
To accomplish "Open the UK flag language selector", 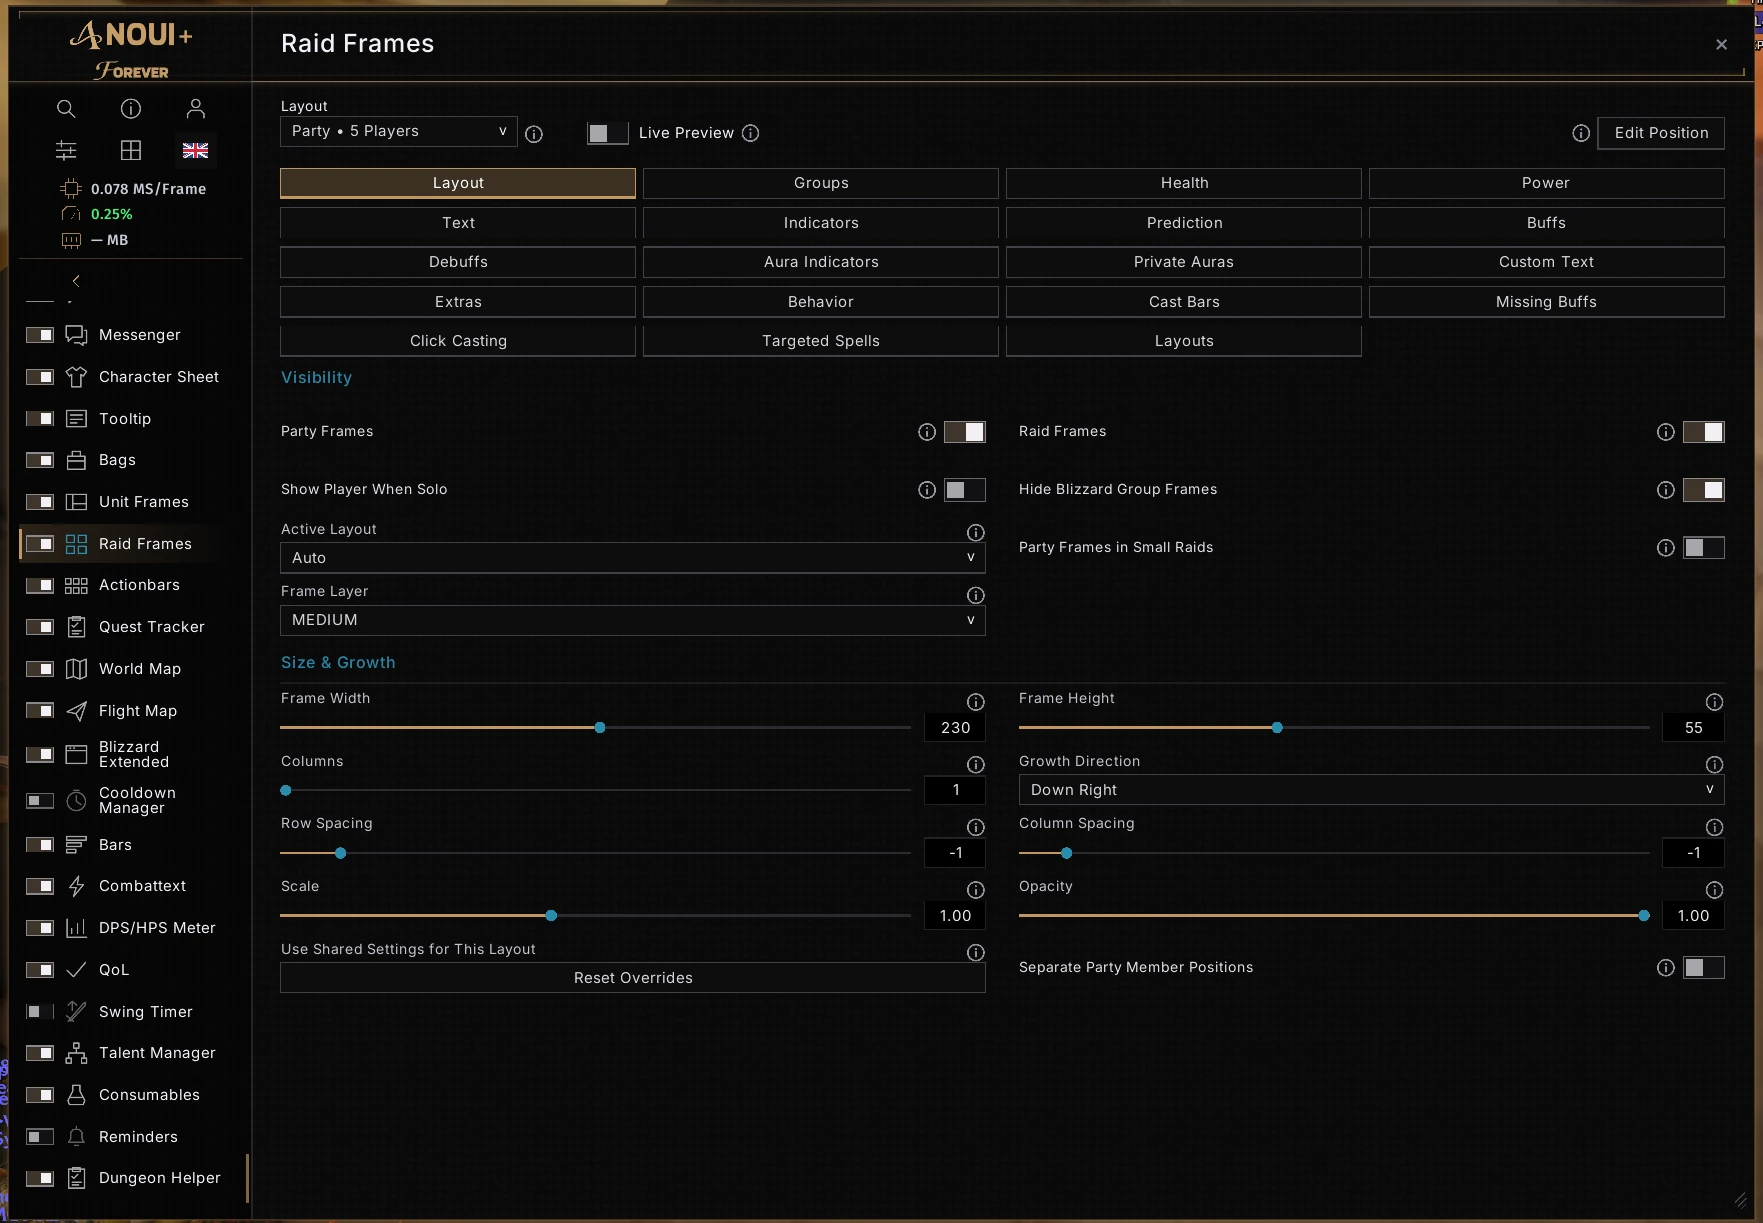I will (195, 150).
